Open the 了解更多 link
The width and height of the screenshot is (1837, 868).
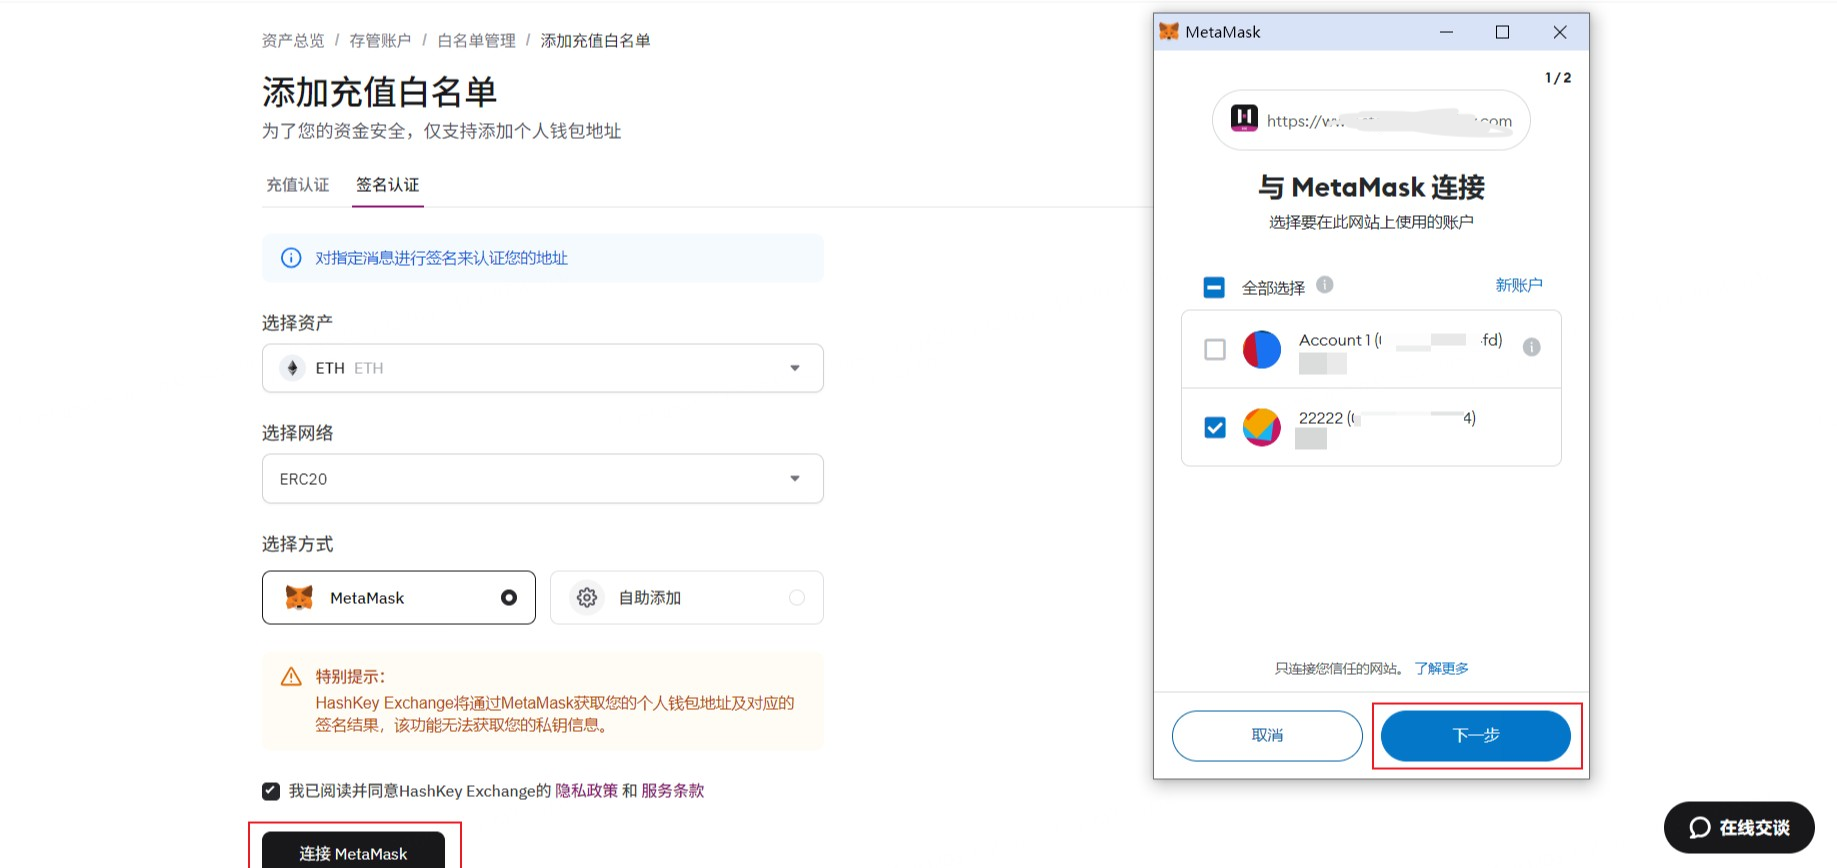(1441, 669)
